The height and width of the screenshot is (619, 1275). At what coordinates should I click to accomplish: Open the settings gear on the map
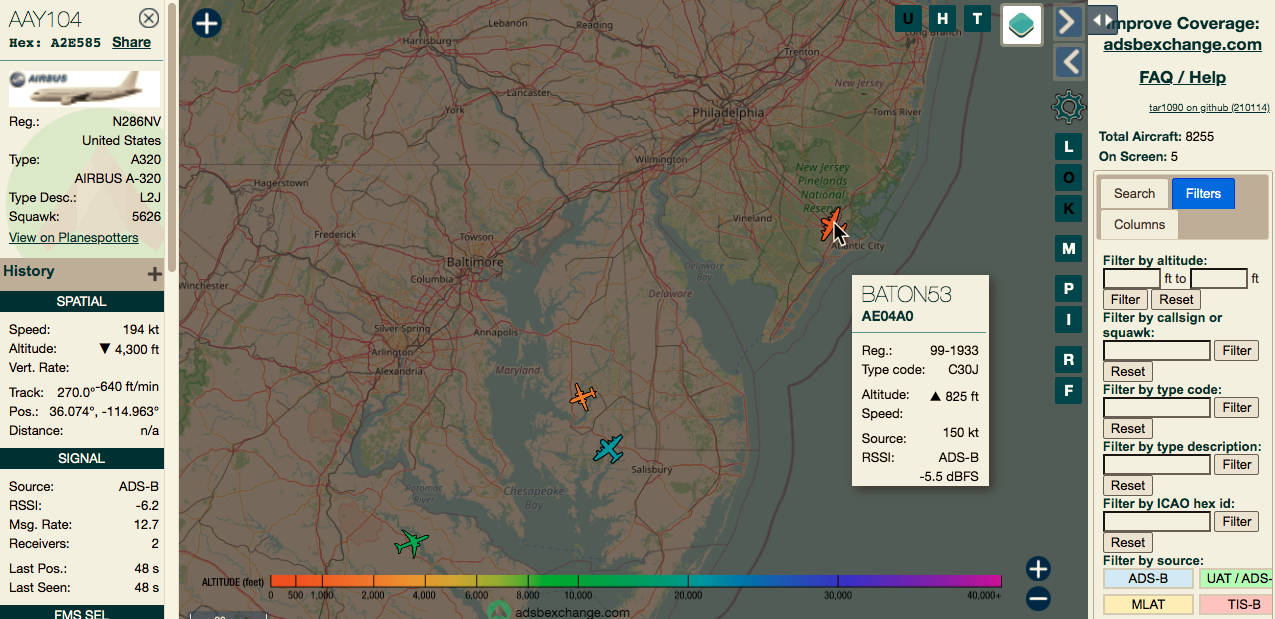click(x=1068, y=106)
